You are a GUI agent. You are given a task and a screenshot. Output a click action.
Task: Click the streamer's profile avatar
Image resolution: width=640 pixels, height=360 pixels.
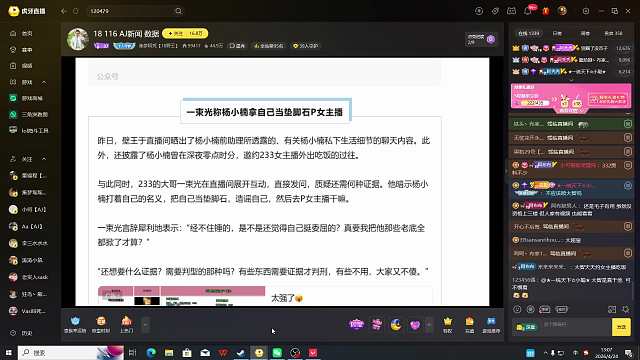click(x=77, y=39)
